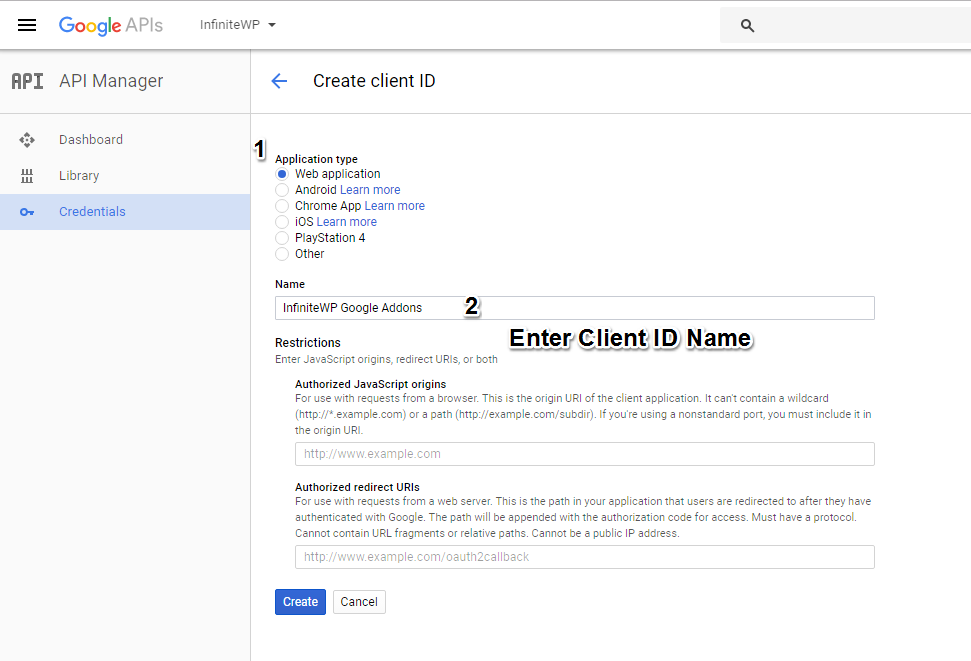Image resolution: width=971 pixels, height=661 pixels.
Task: Click the top search box
Action: point(845,25)
